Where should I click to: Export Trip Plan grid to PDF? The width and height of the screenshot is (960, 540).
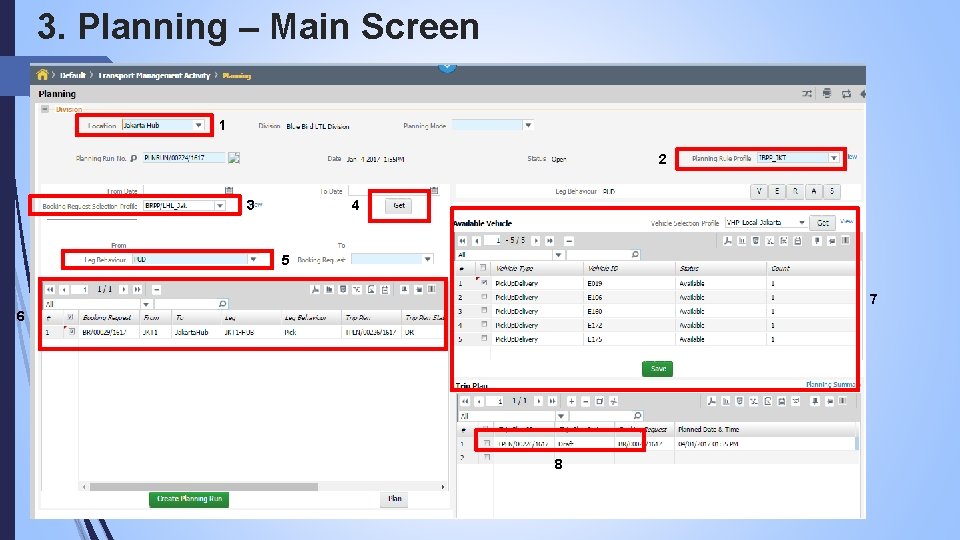pyautogui.click(x=711, y=401)
